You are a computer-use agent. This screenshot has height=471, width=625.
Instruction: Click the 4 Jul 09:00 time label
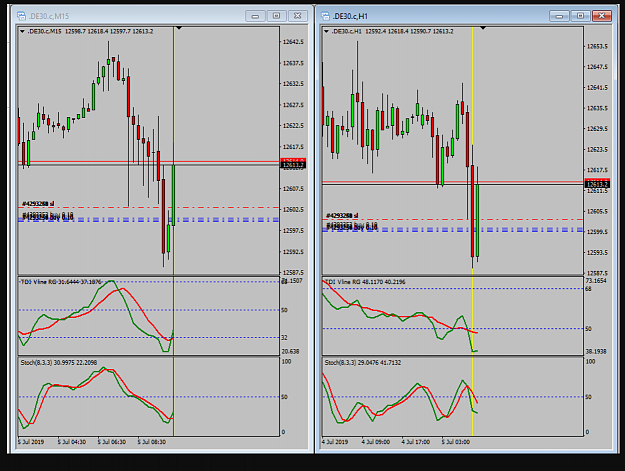375,442
